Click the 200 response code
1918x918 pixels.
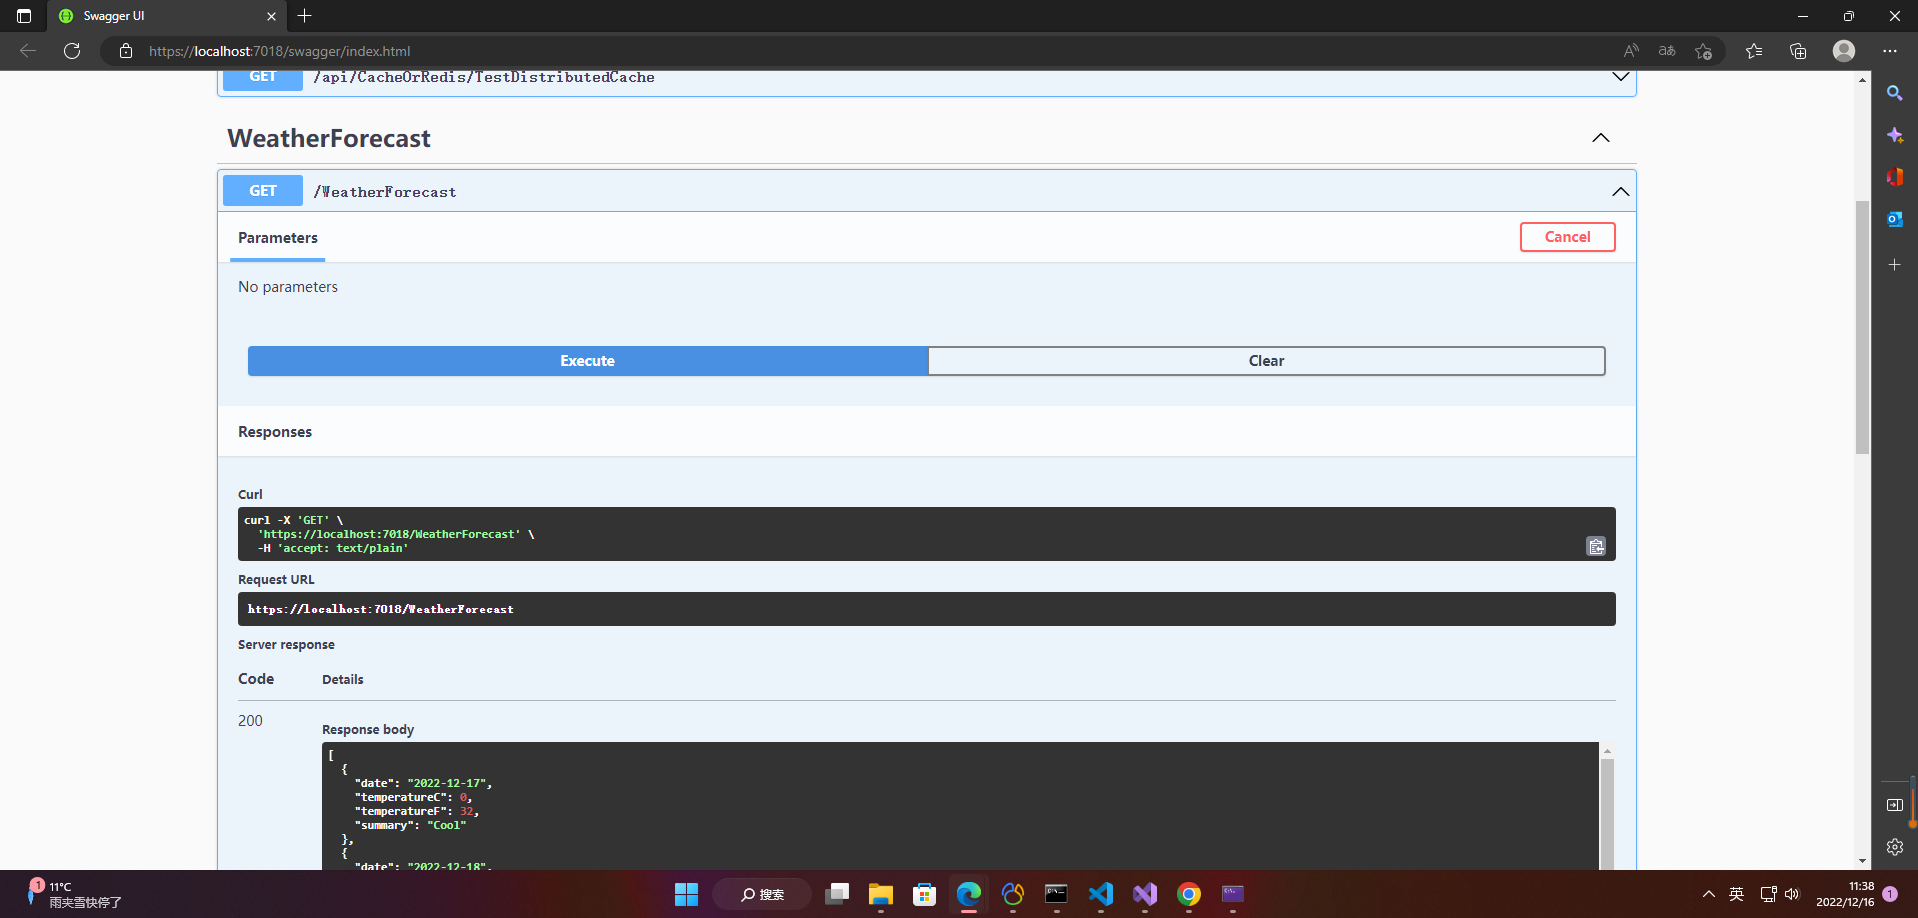tap(250, 721)
